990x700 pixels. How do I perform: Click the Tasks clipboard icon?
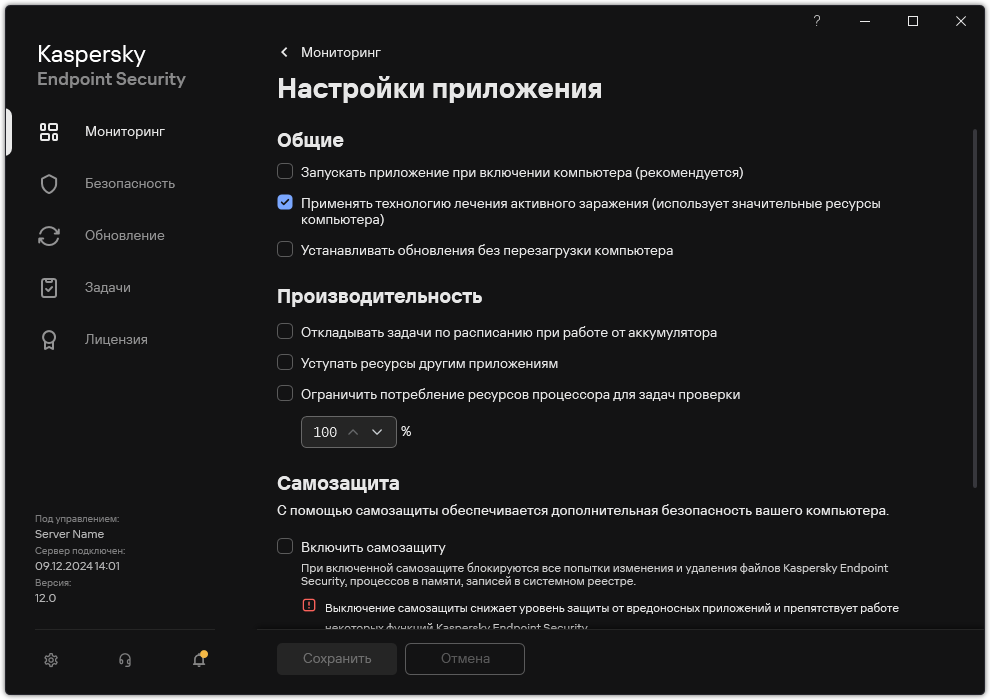[49, 288]
